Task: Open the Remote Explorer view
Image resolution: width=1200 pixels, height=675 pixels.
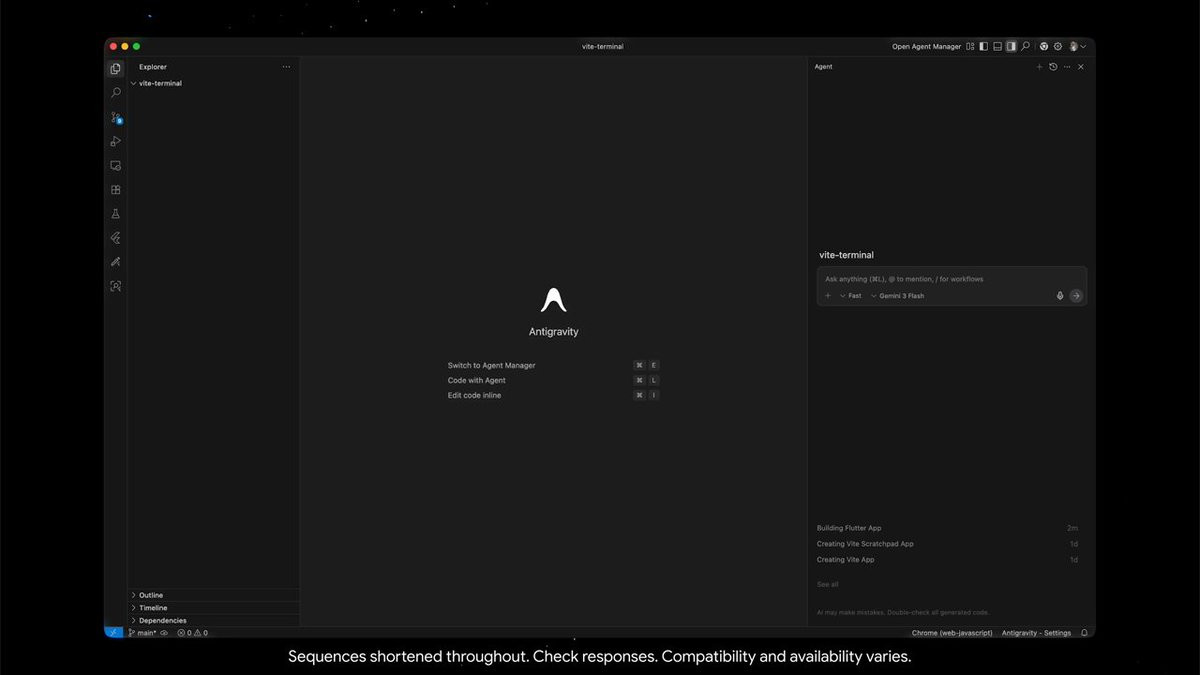Action: click(116, 165)
